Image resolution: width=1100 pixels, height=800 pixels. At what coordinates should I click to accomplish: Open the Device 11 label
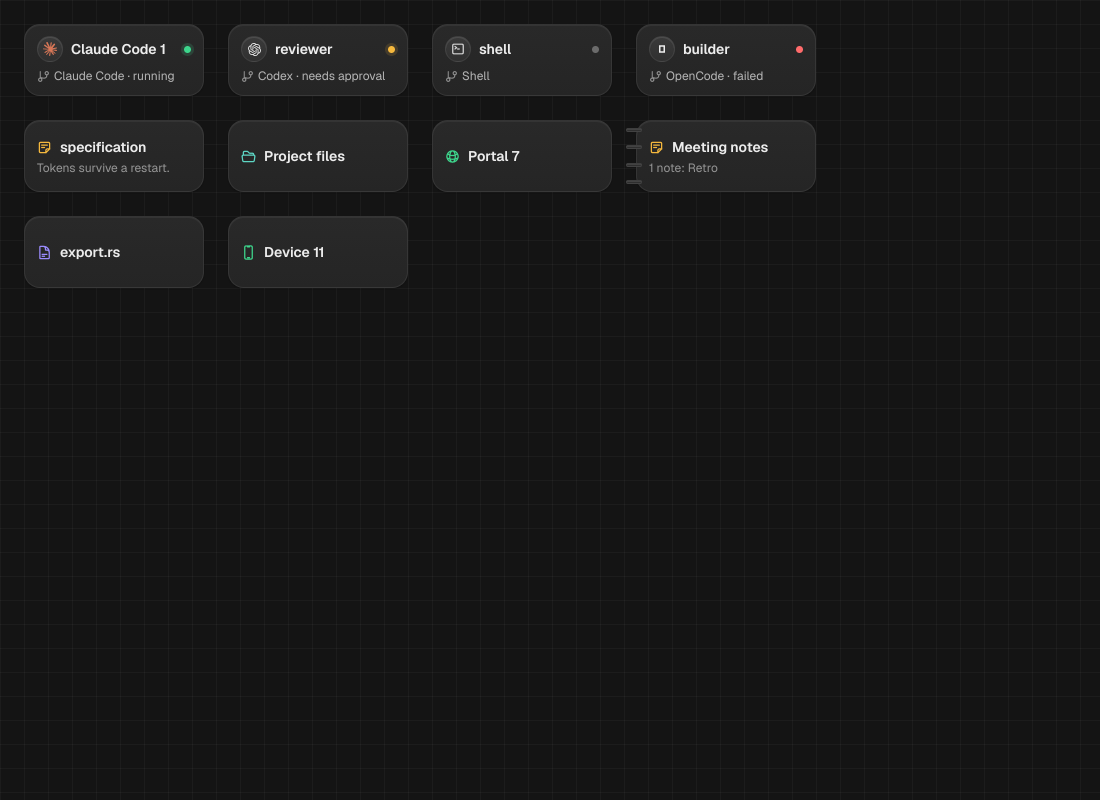[x=294, y=253]
